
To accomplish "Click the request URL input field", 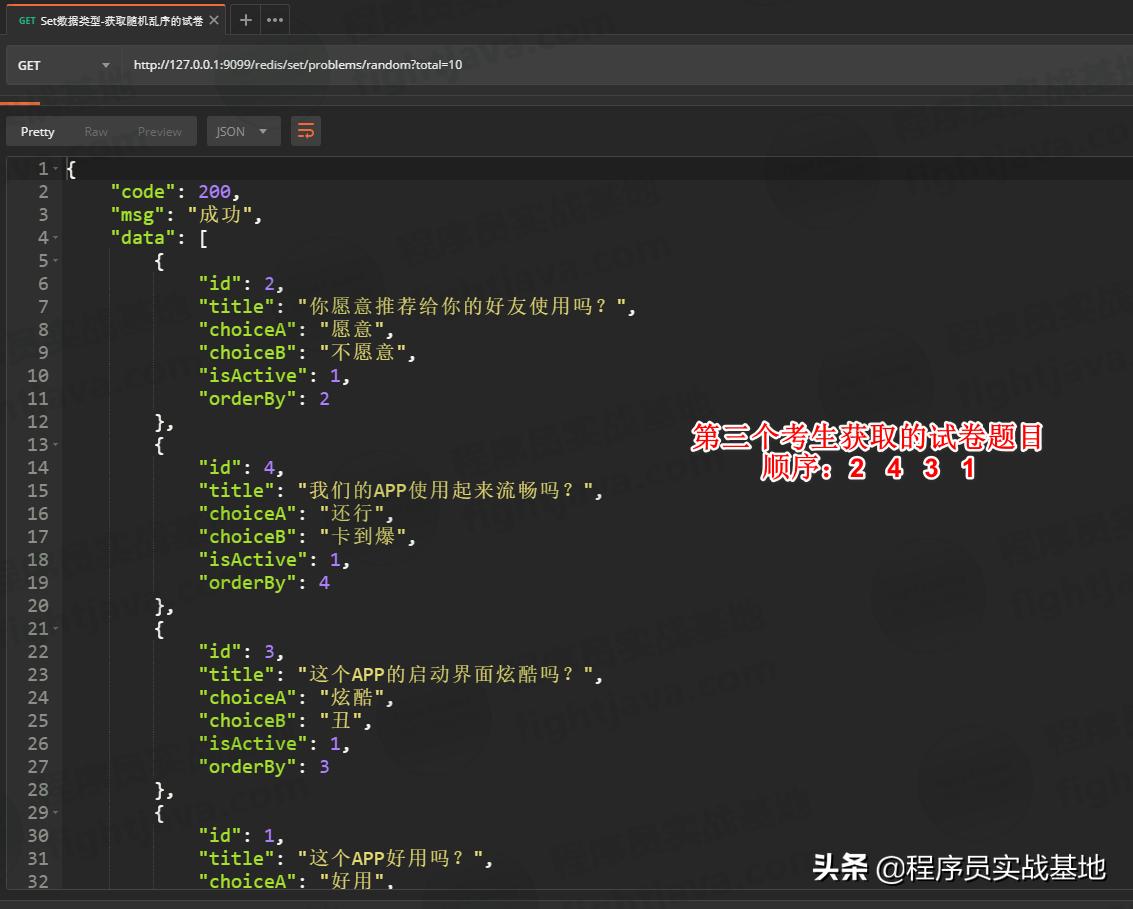I will point(627,65).
